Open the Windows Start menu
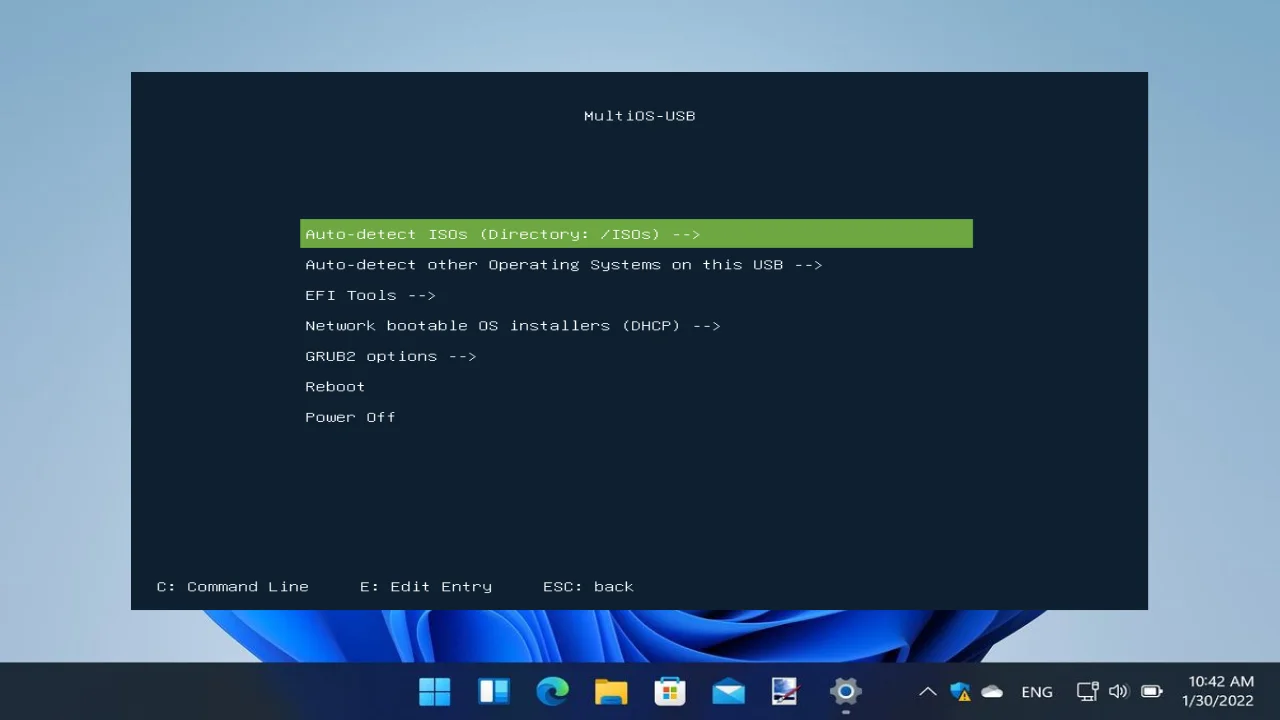The width and height of the screenshot is (1280, 720). tap(435, 691)
